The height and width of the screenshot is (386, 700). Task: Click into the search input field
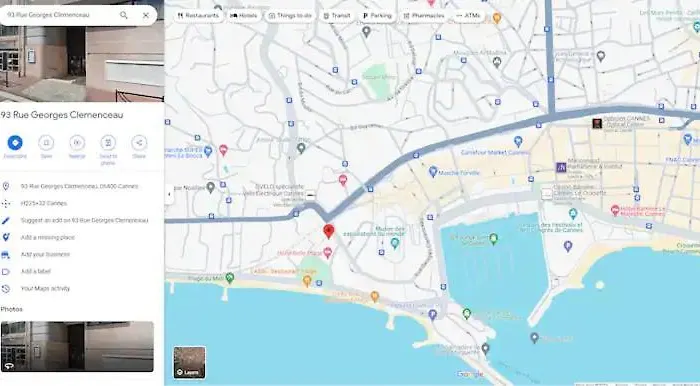[x=60, y=15]
